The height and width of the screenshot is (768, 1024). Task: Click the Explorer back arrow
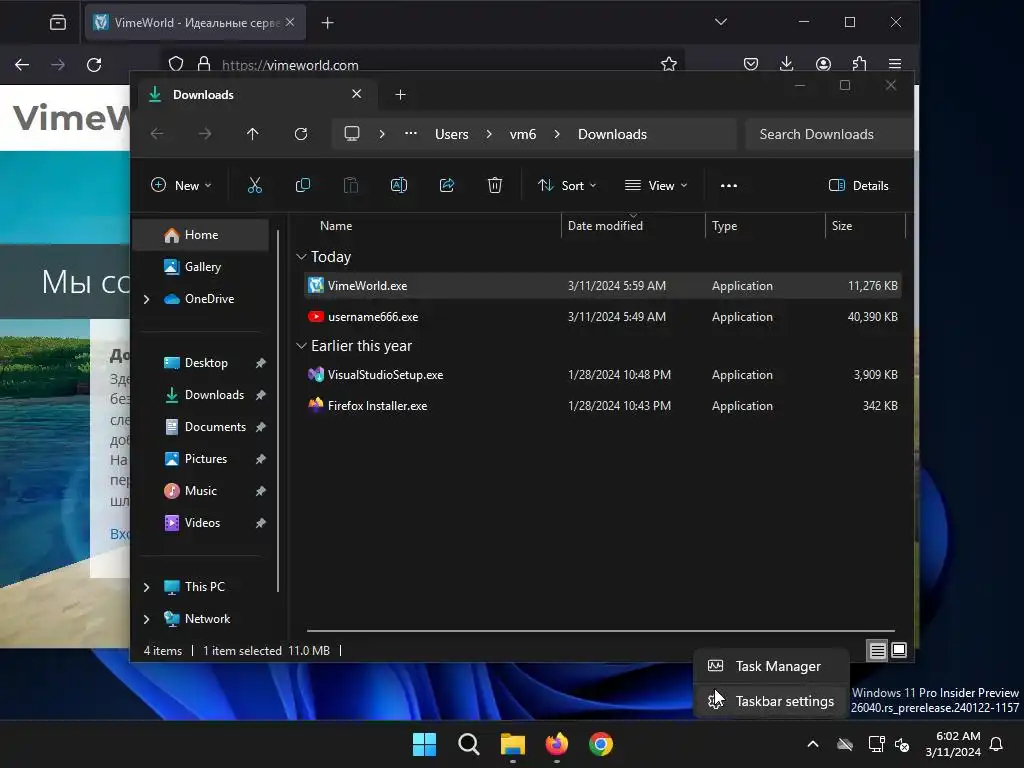click(x=157, y=134)
